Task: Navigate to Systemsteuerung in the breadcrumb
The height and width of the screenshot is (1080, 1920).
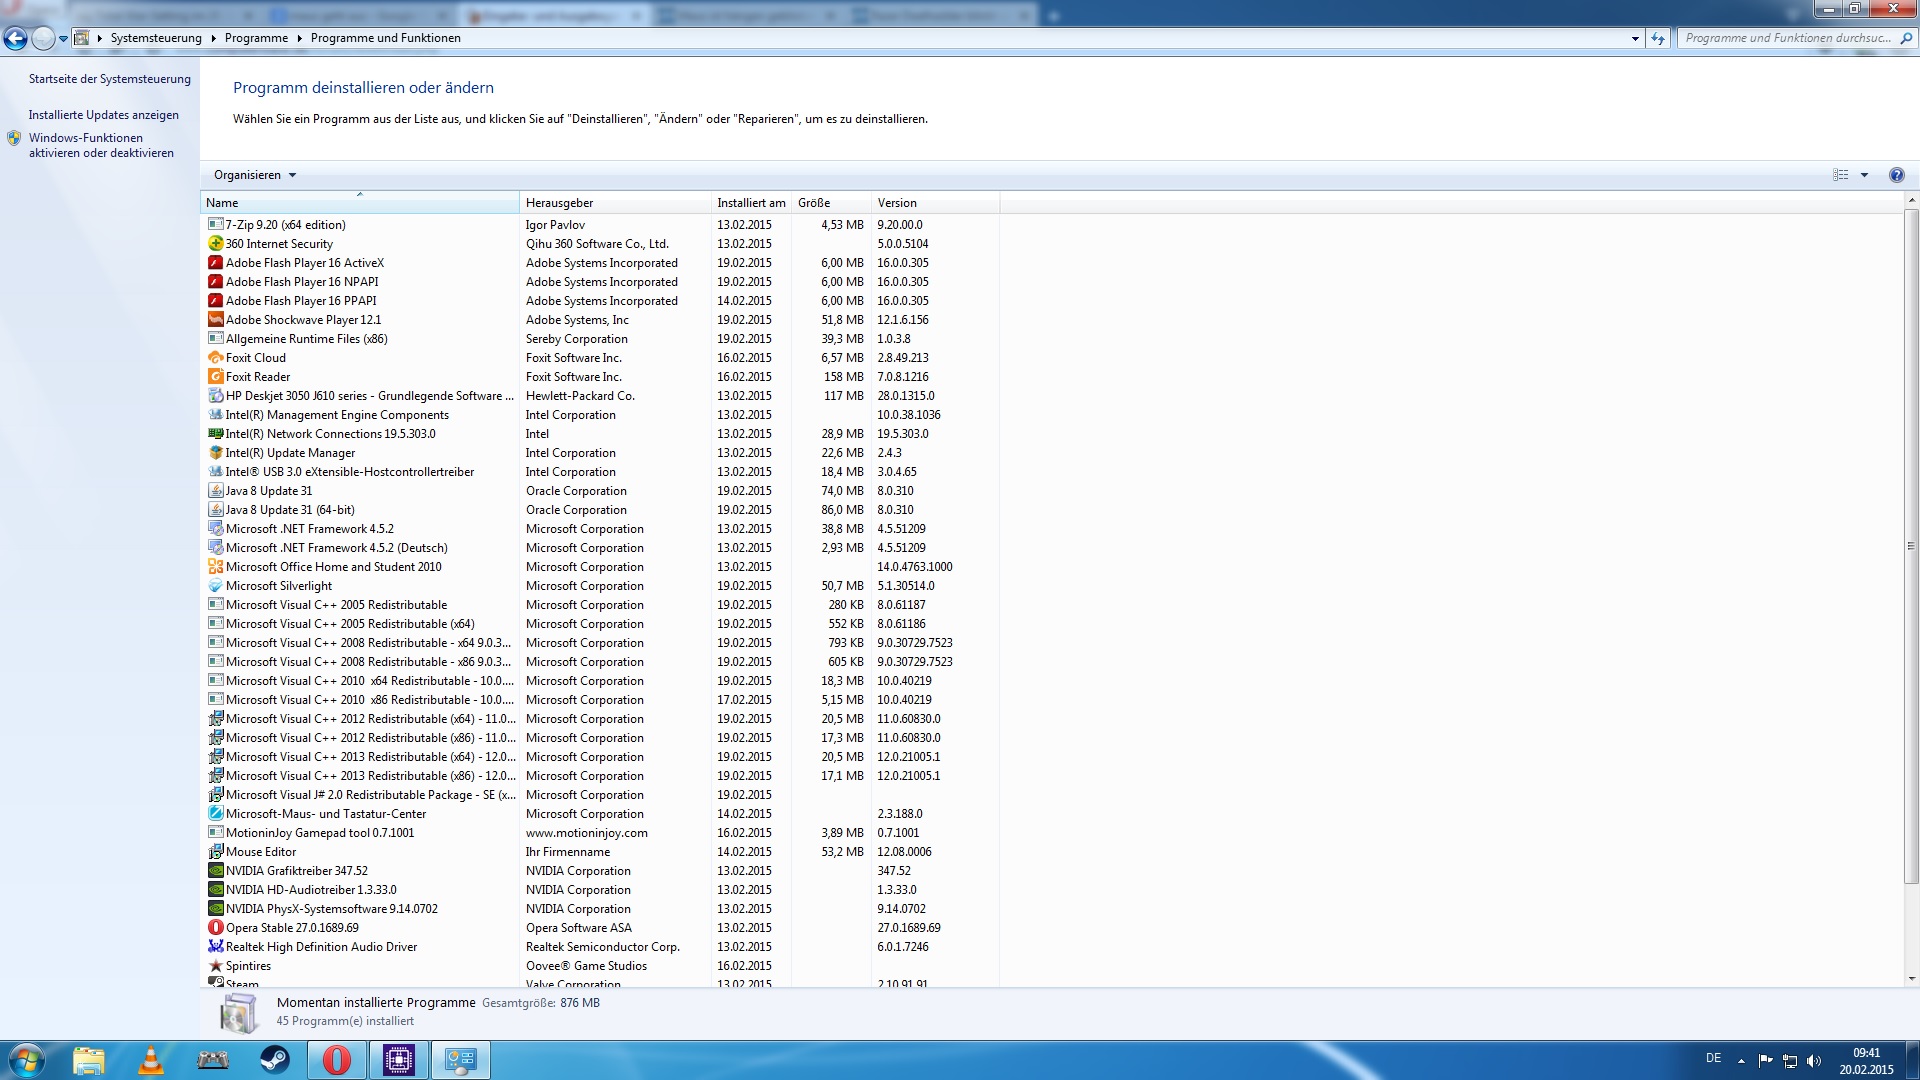Action: [x=156, y=38]
